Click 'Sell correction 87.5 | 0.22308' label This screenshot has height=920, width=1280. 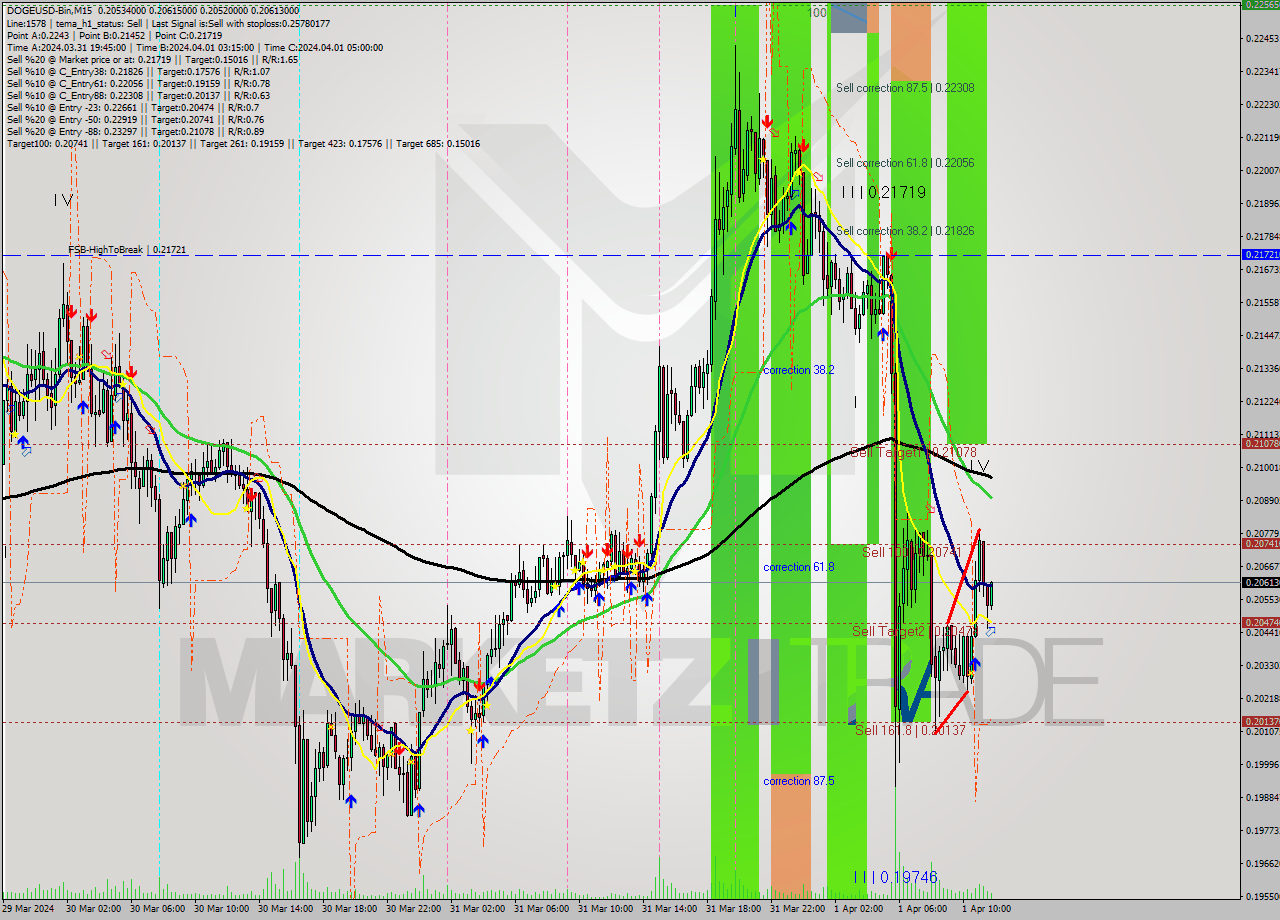[x=905, y=88]
